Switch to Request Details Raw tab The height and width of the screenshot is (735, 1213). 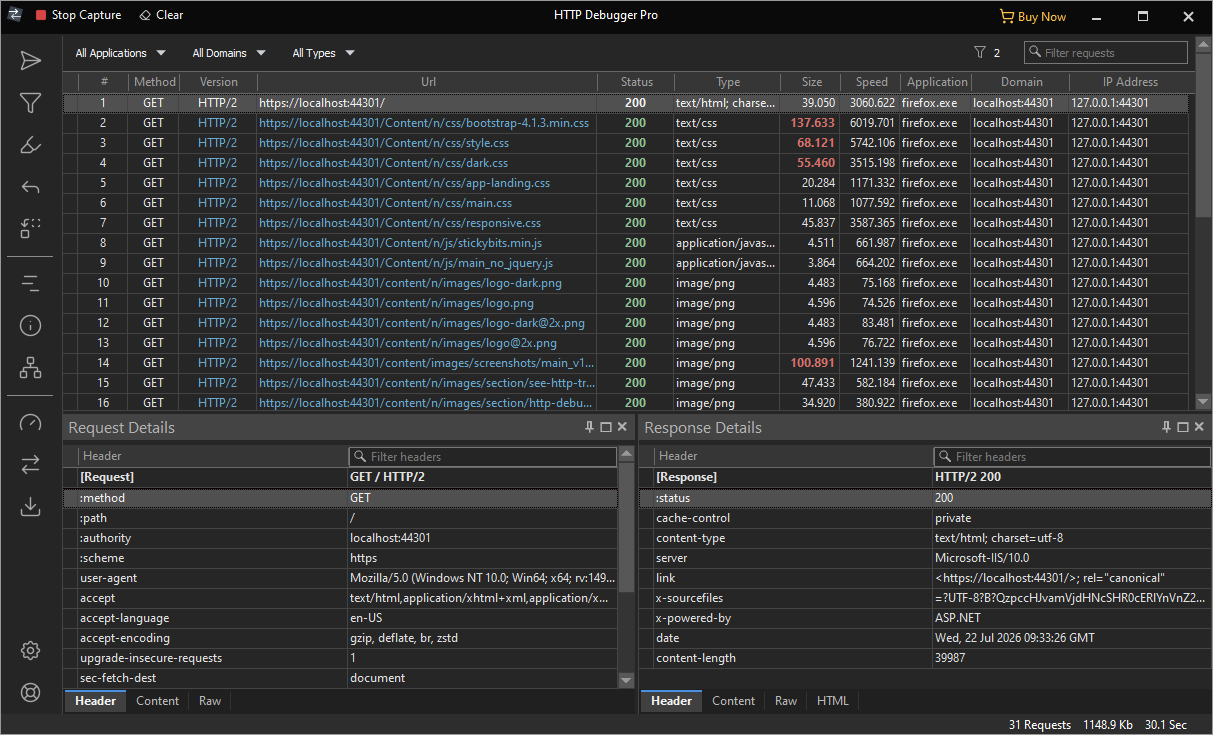210,701
